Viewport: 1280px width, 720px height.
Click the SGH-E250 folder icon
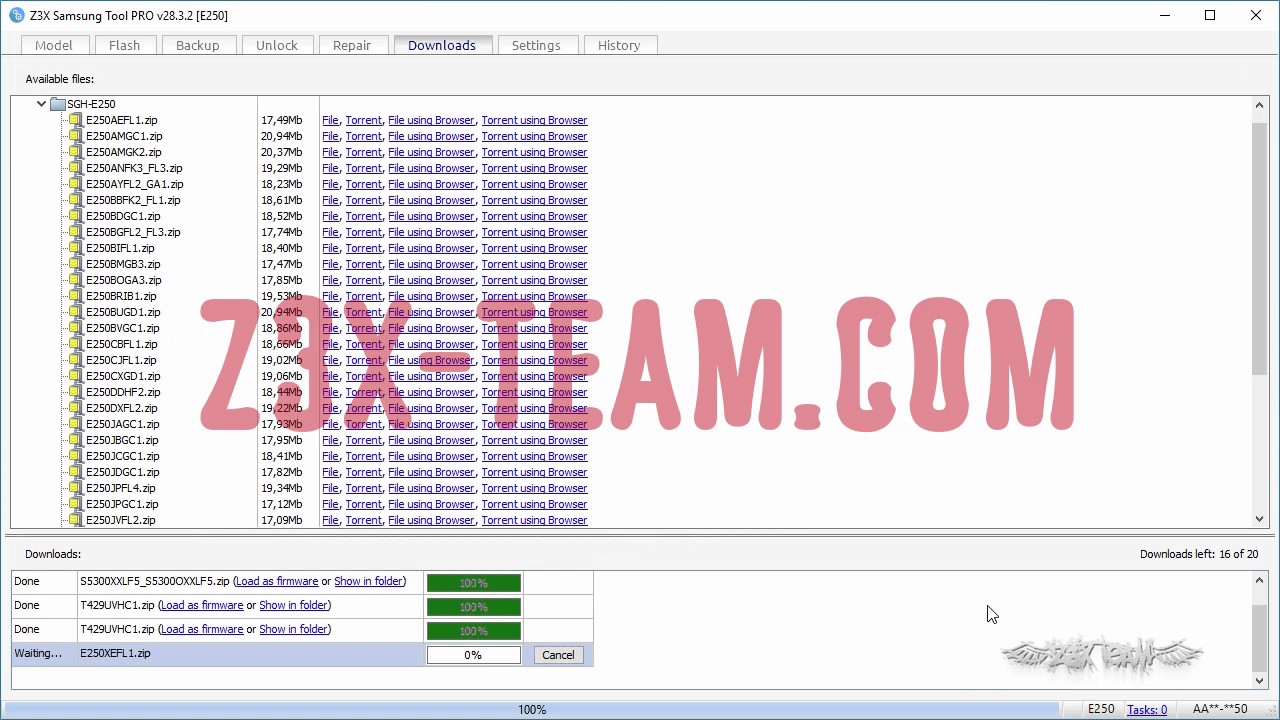(x=58, y=104)
